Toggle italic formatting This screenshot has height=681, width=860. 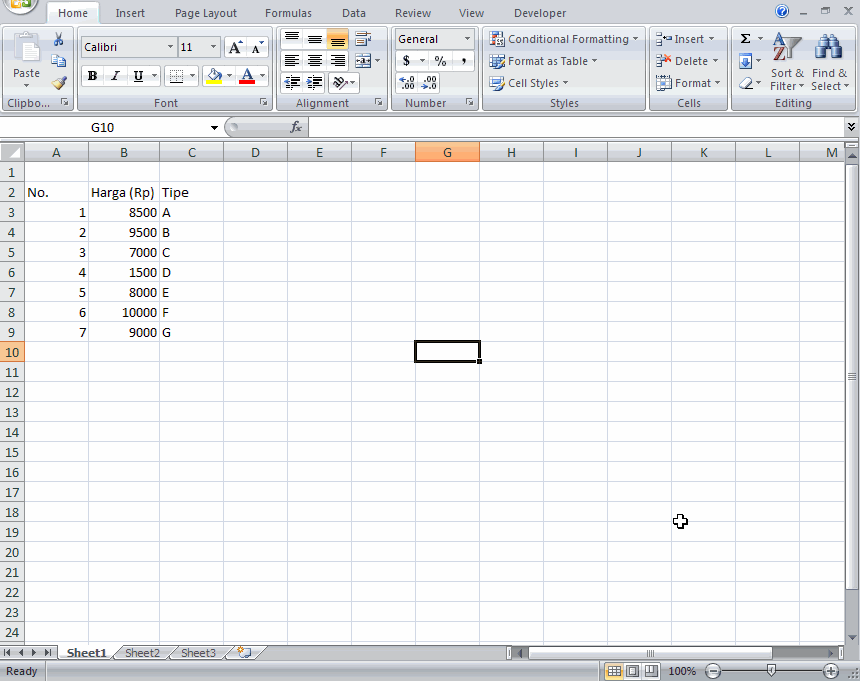click(x=113, y=75)
